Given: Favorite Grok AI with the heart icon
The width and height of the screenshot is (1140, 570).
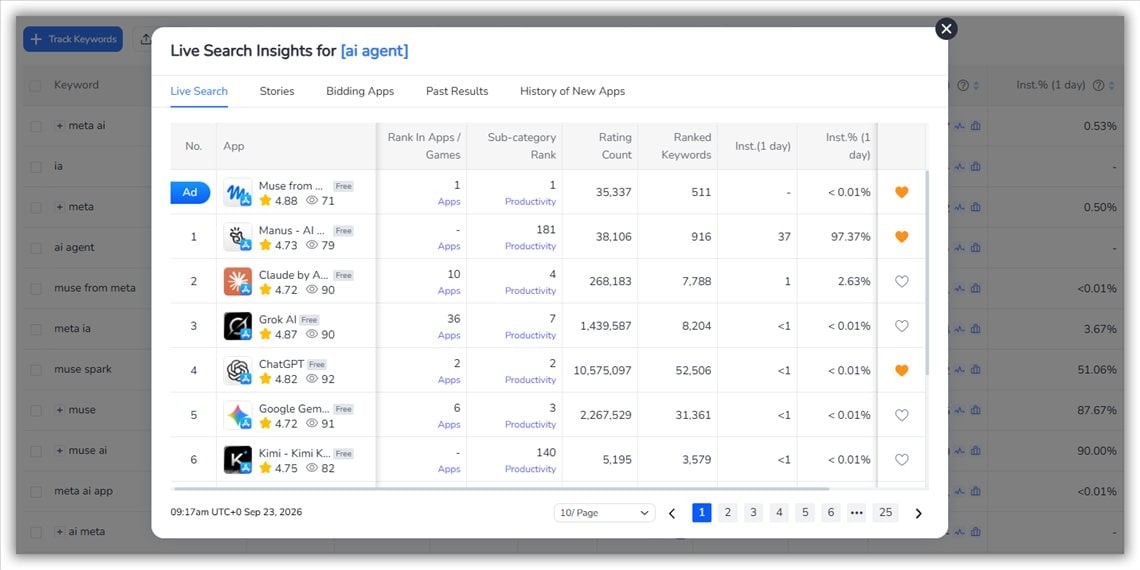Looking at the screenshot, I should (902, 326).
